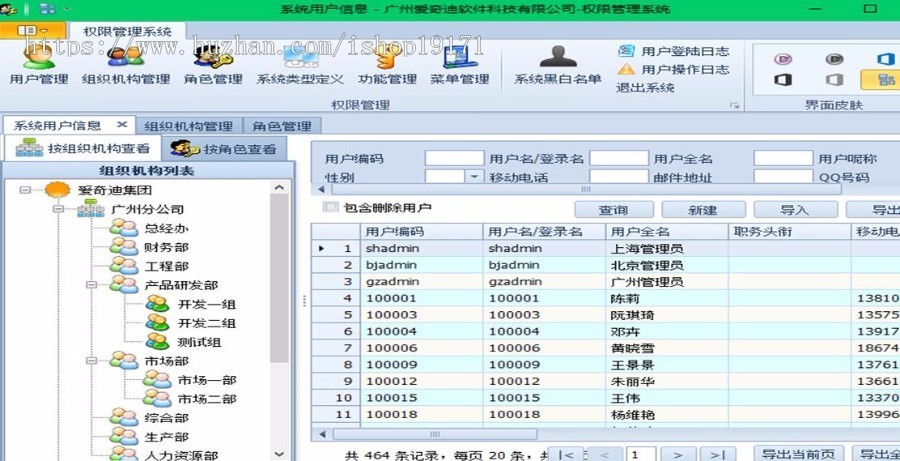Sort by 用户编码 column header
900x461 pixels.
coord(421,232)
